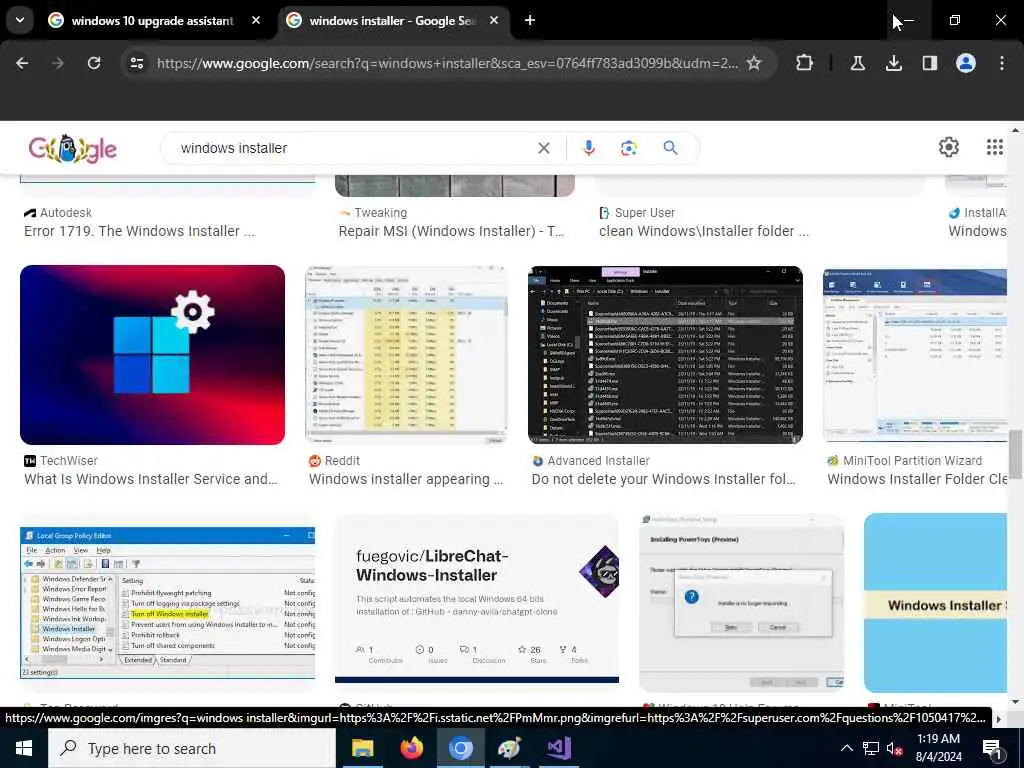
Task: Open the tab search dropdown arrow
Action: 20,20
